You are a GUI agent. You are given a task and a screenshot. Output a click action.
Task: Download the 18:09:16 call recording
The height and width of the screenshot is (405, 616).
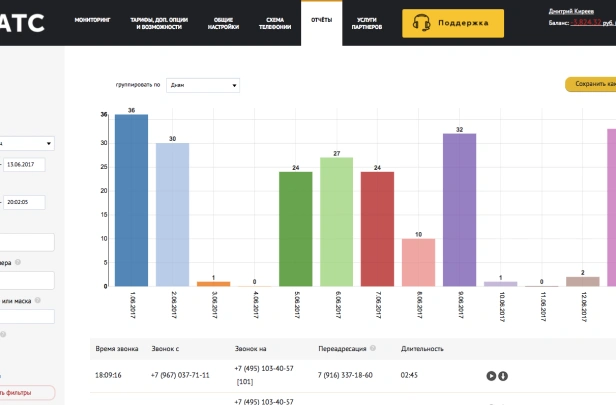coord(503,376)
